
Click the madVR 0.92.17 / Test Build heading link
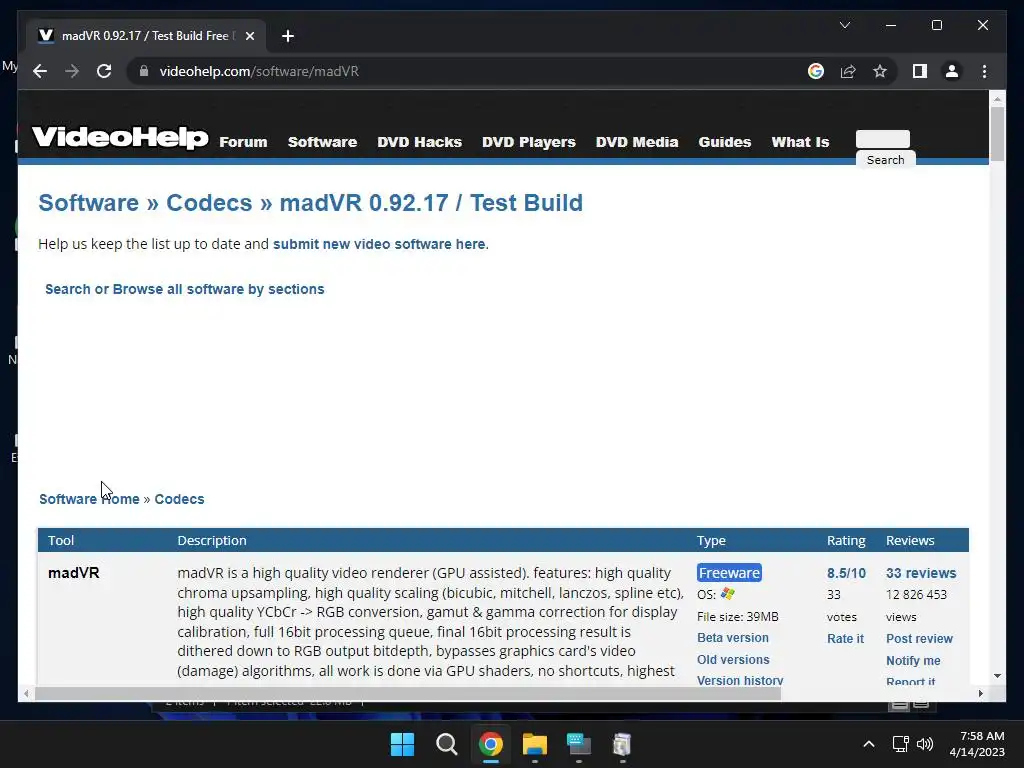(x=431, y=202)
